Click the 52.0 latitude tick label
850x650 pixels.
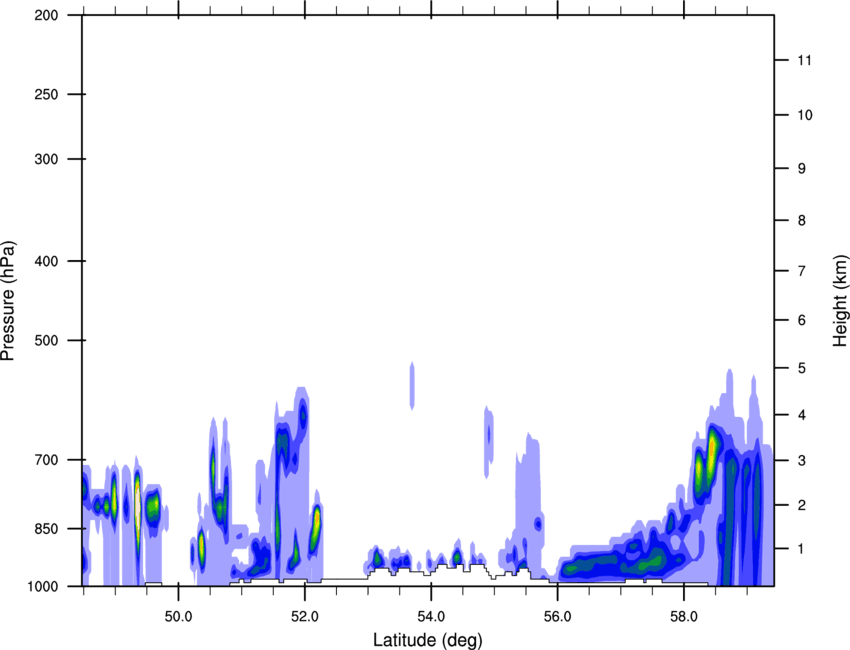click(305, 617)
